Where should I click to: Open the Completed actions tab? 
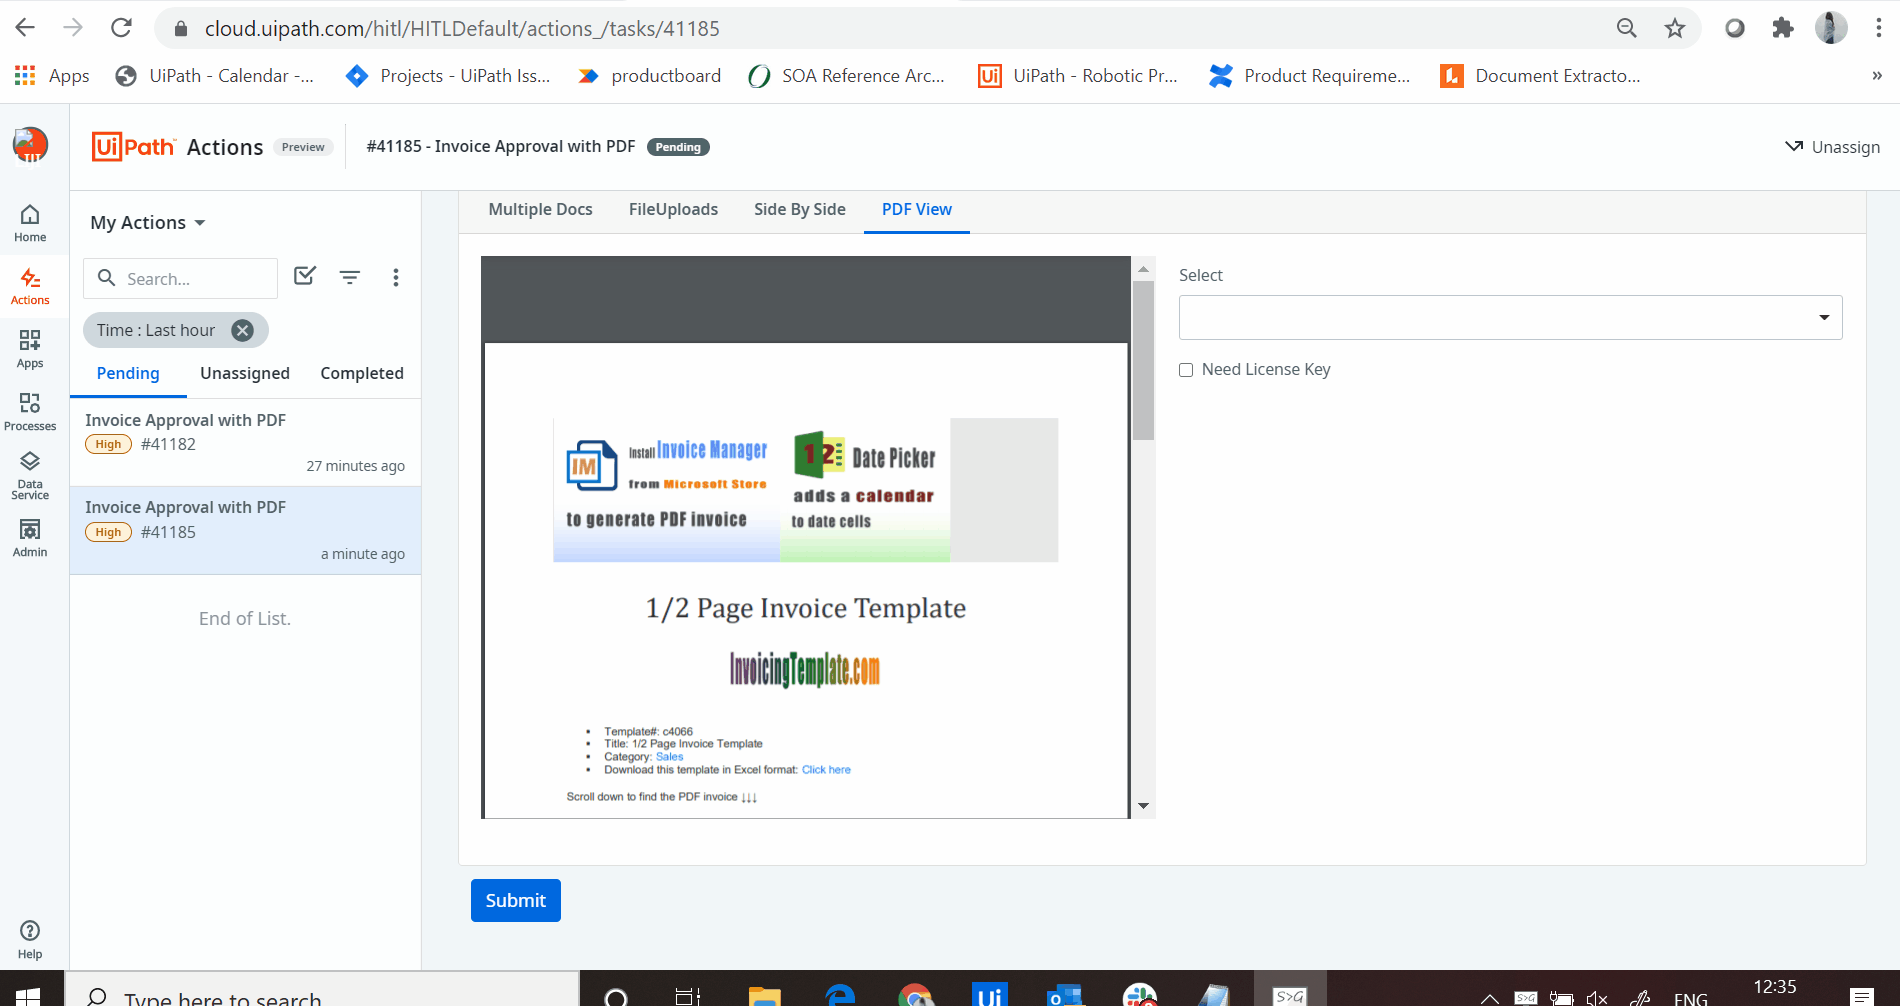point(362,373)
